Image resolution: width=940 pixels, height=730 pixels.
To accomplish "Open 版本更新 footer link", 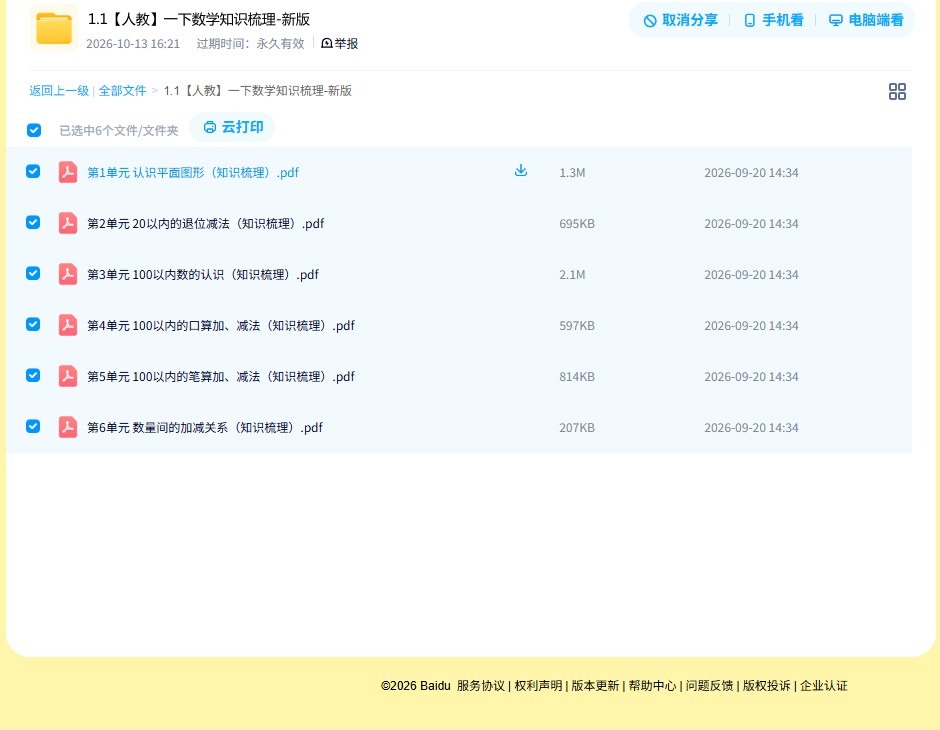I will click(x=595, y=686).
